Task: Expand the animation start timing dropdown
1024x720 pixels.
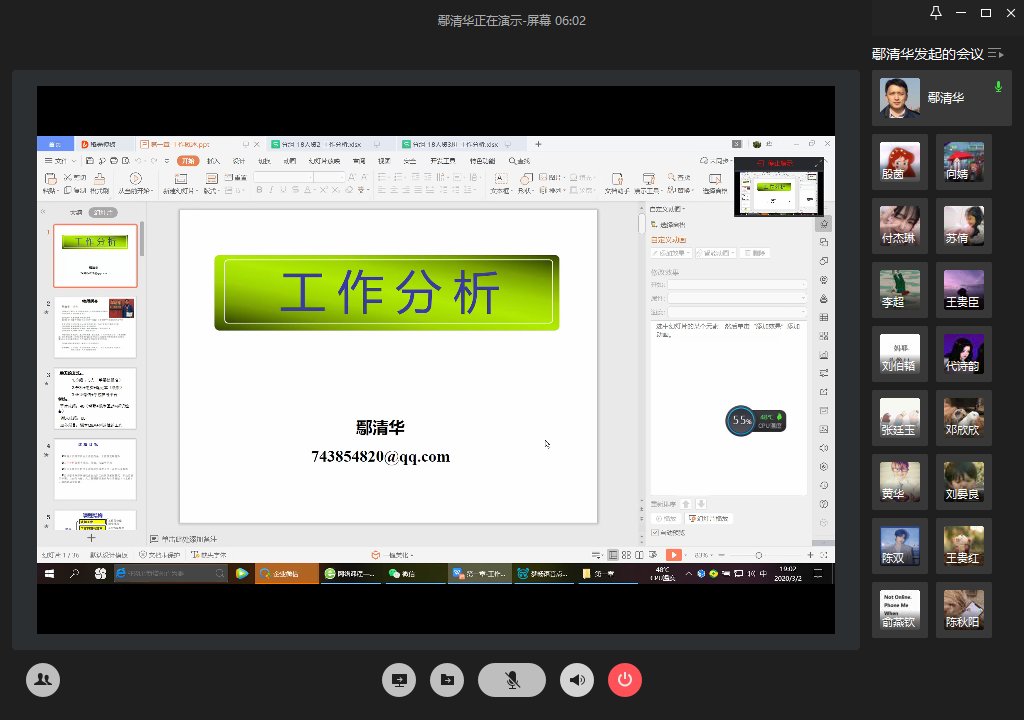Action: (x=803, y=283)
